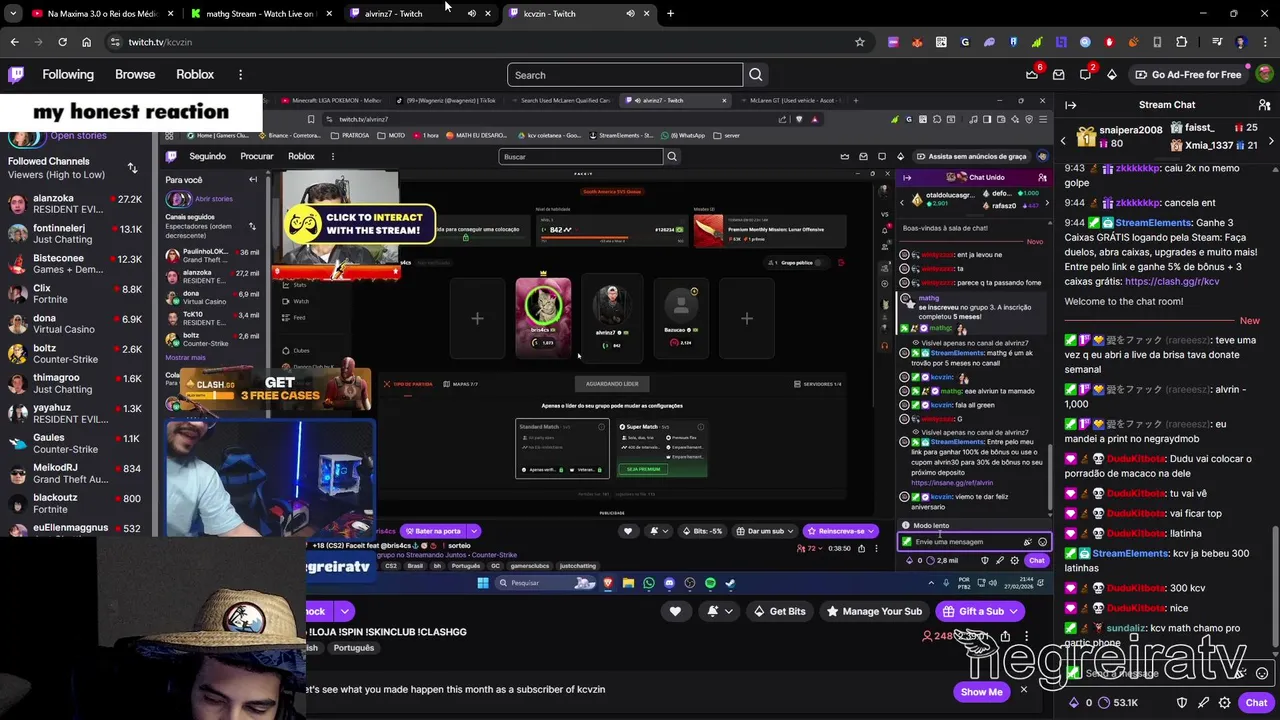
Task: Open chat community users icon
Action: [x=1264, y=105]
